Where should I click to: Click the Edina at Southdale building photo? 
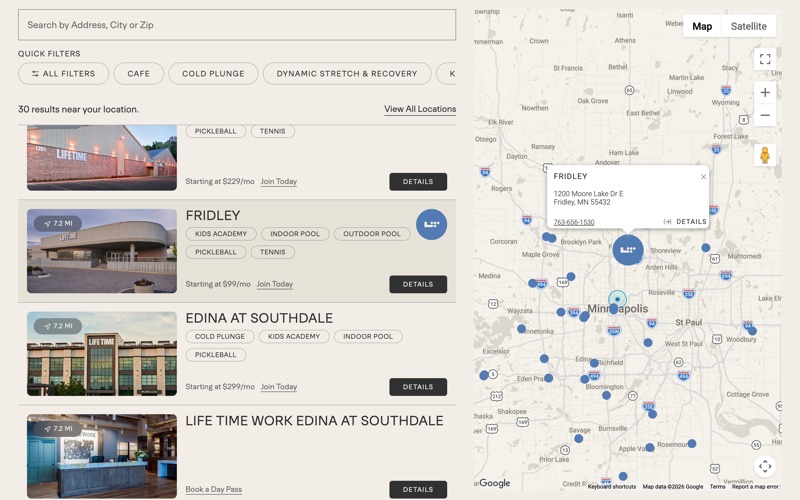coord(102,354)
